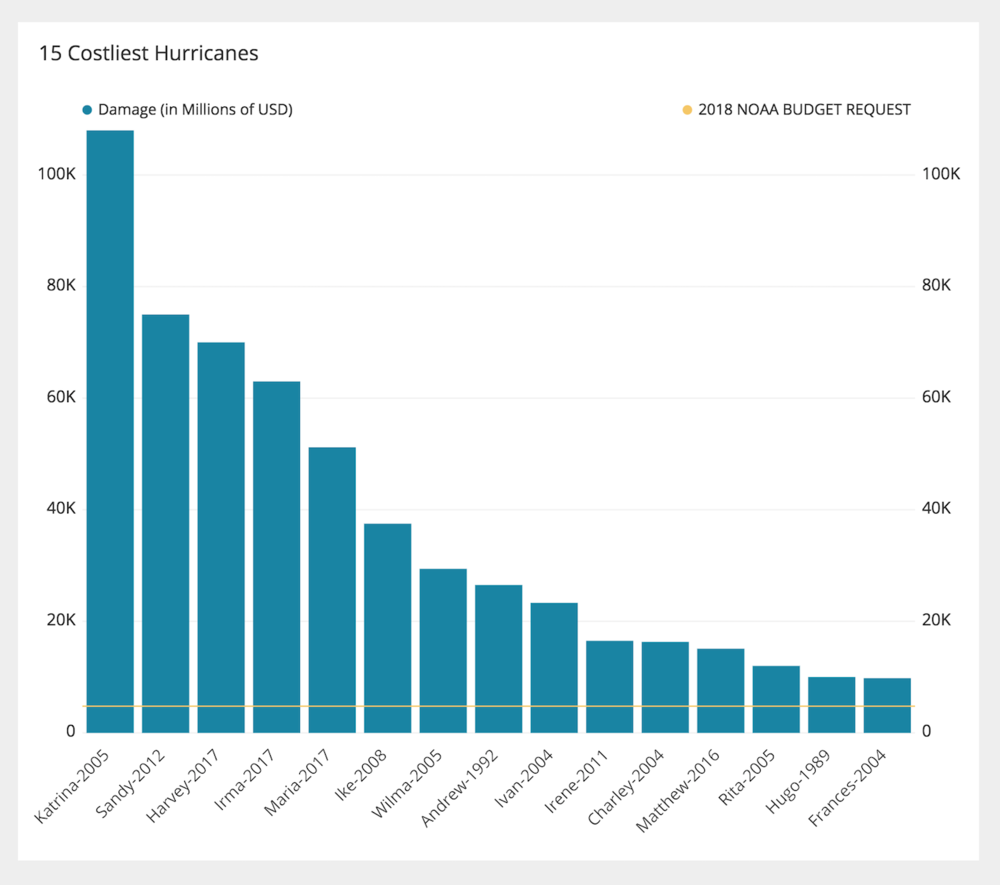Toggle the 2018 NOAA BUDGET REQUEST legend
Viewport: 1000px width, 885px height.
[797, 110]
